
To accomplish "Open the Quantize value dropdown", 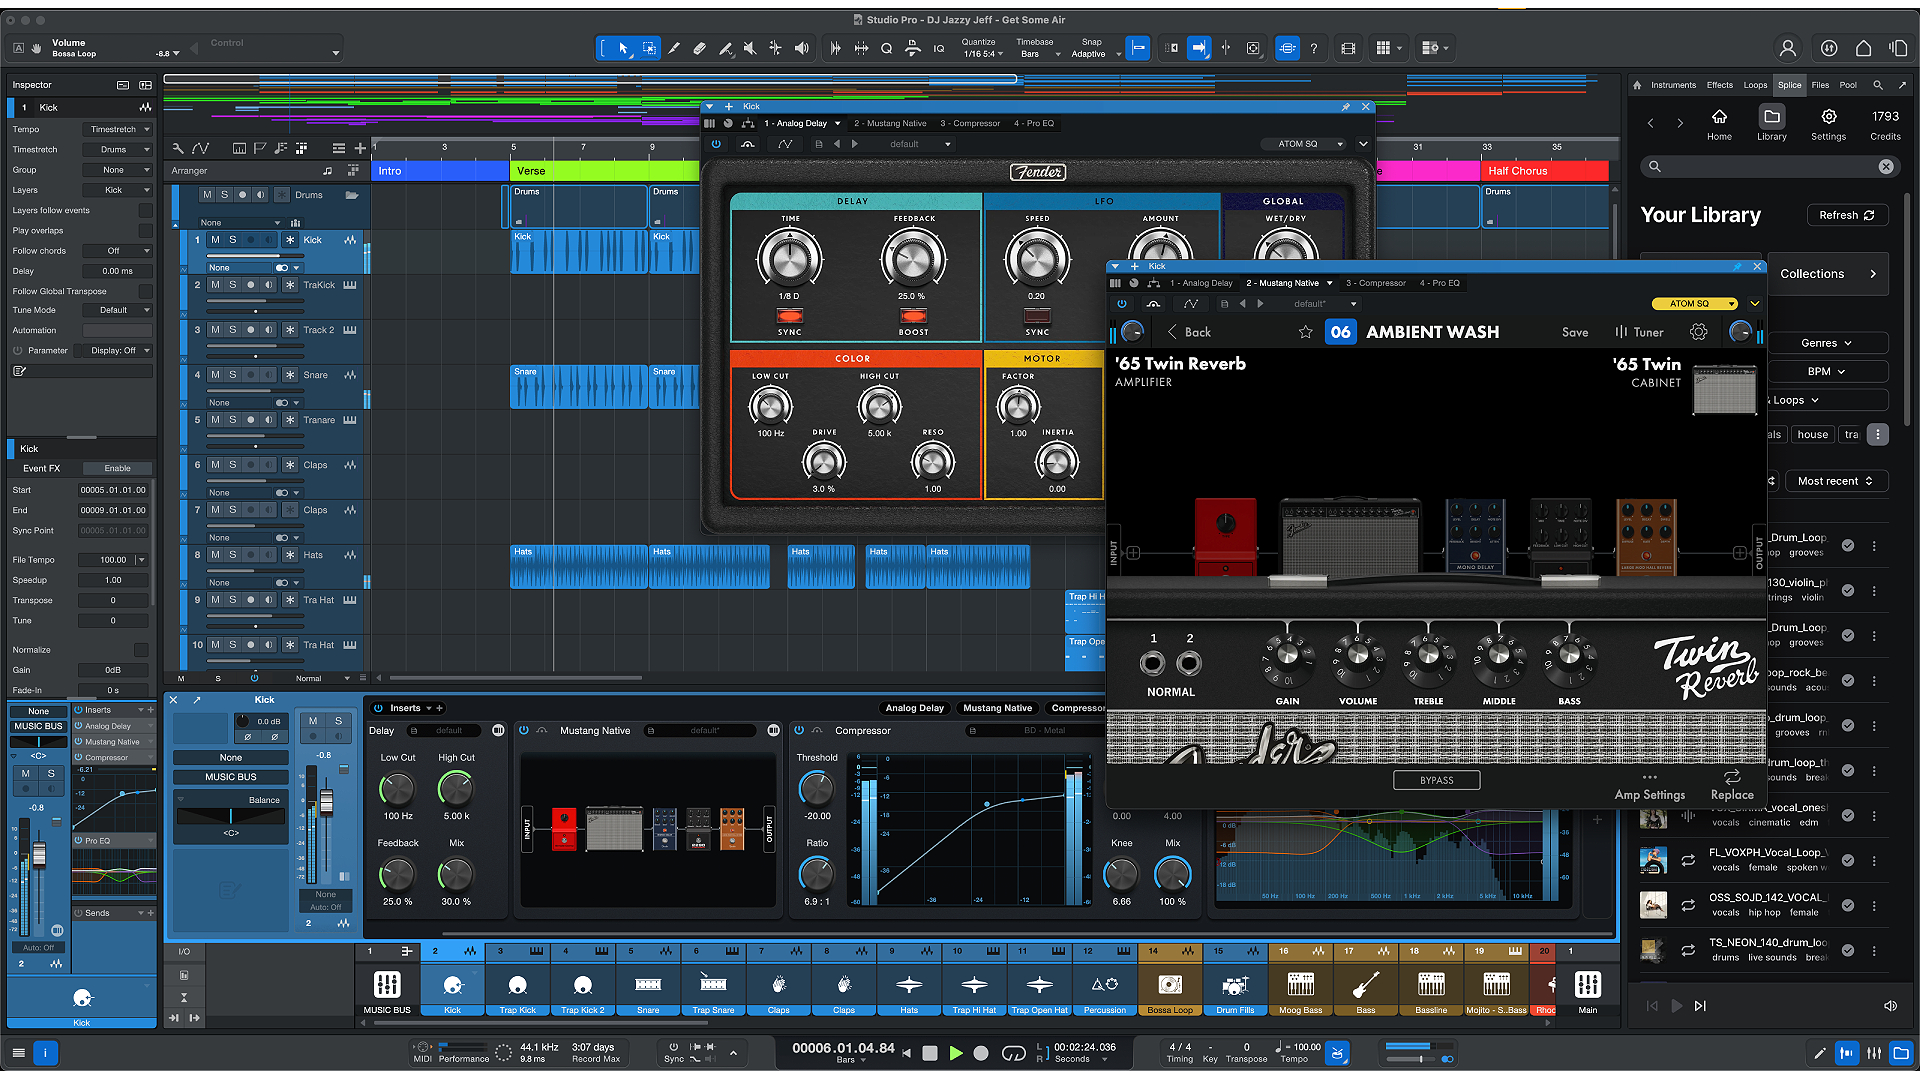I will coord(984,54).
